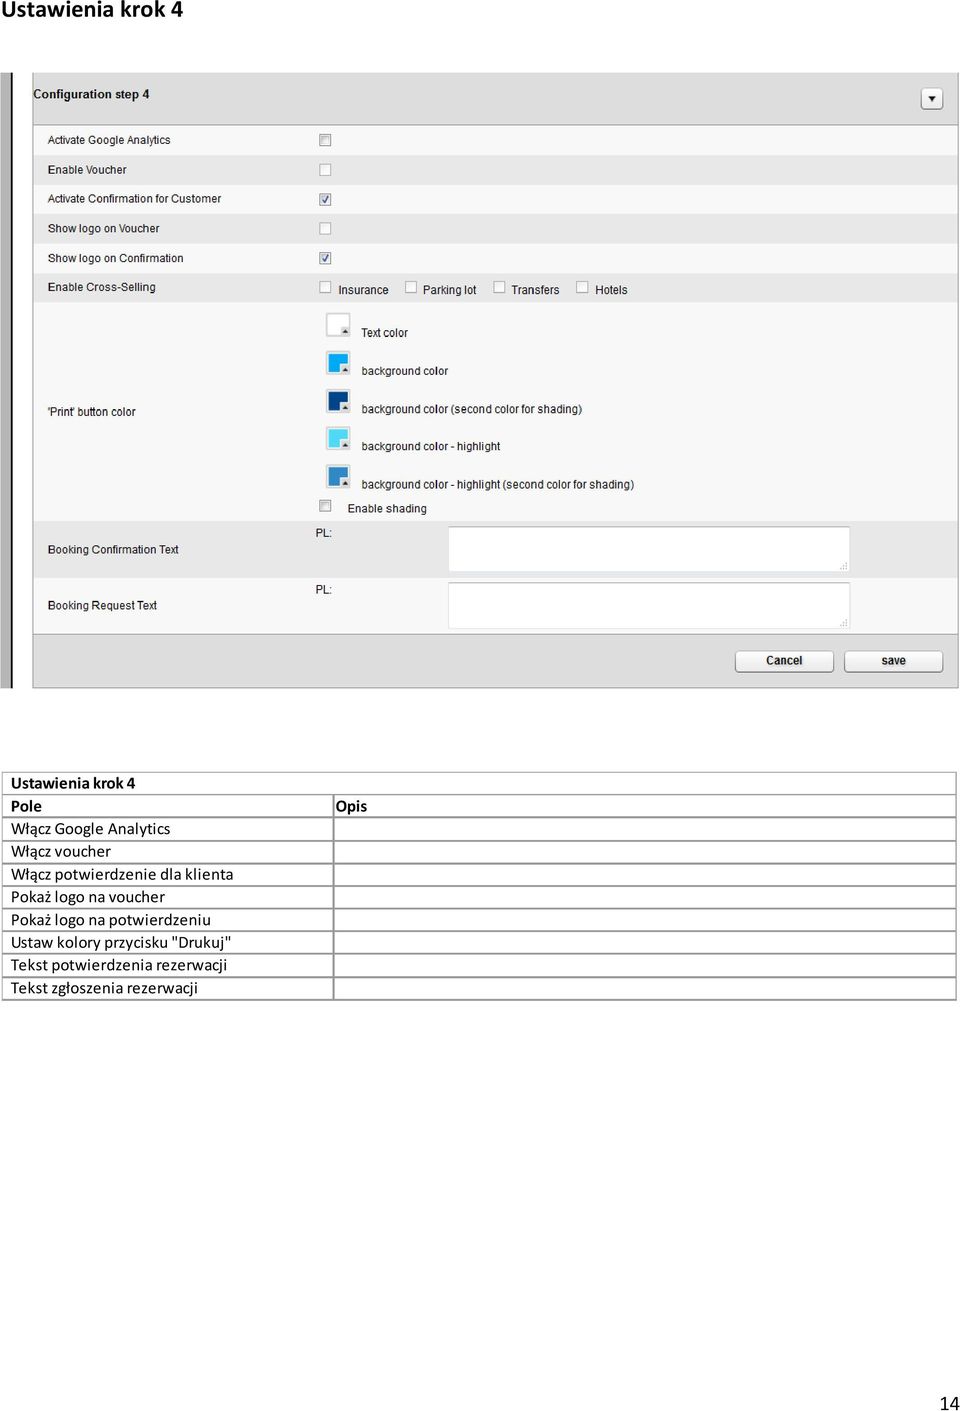The image size is (960, 1411).
Task: Click the Booking Request Text PL field
Action: click(649, 605)
